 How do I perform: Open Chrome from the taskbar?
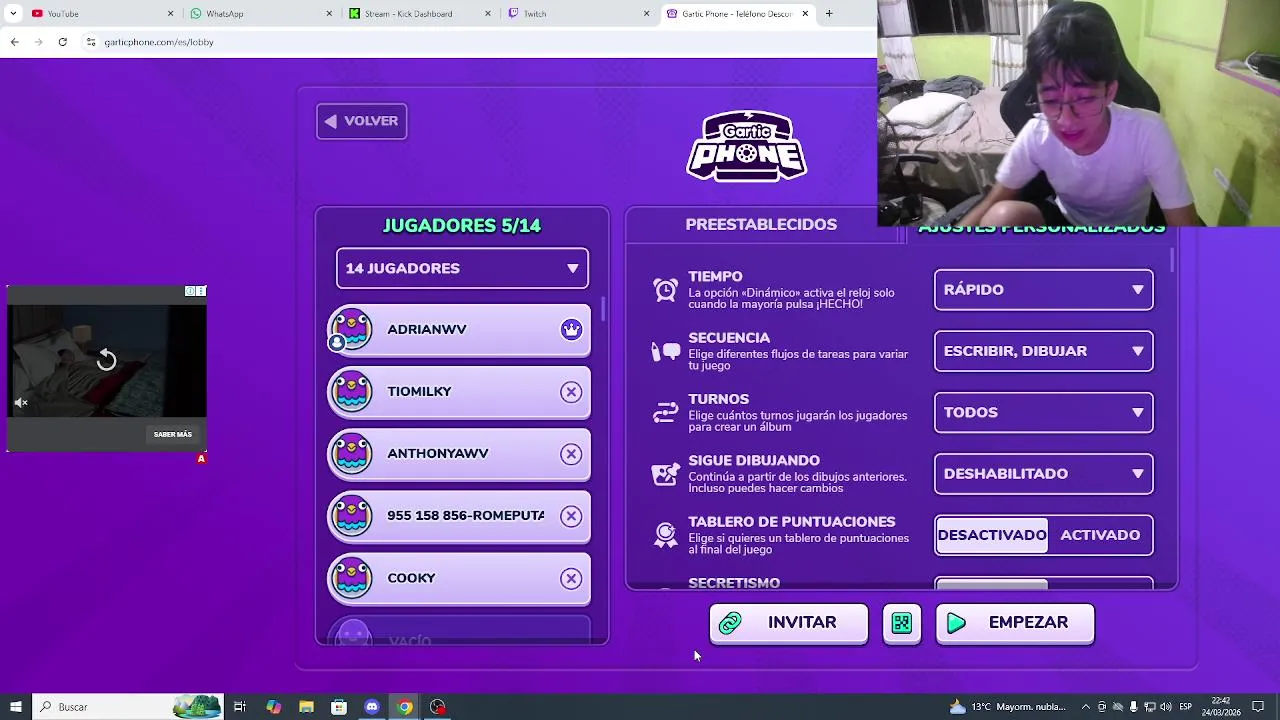(x=405, y=707)
